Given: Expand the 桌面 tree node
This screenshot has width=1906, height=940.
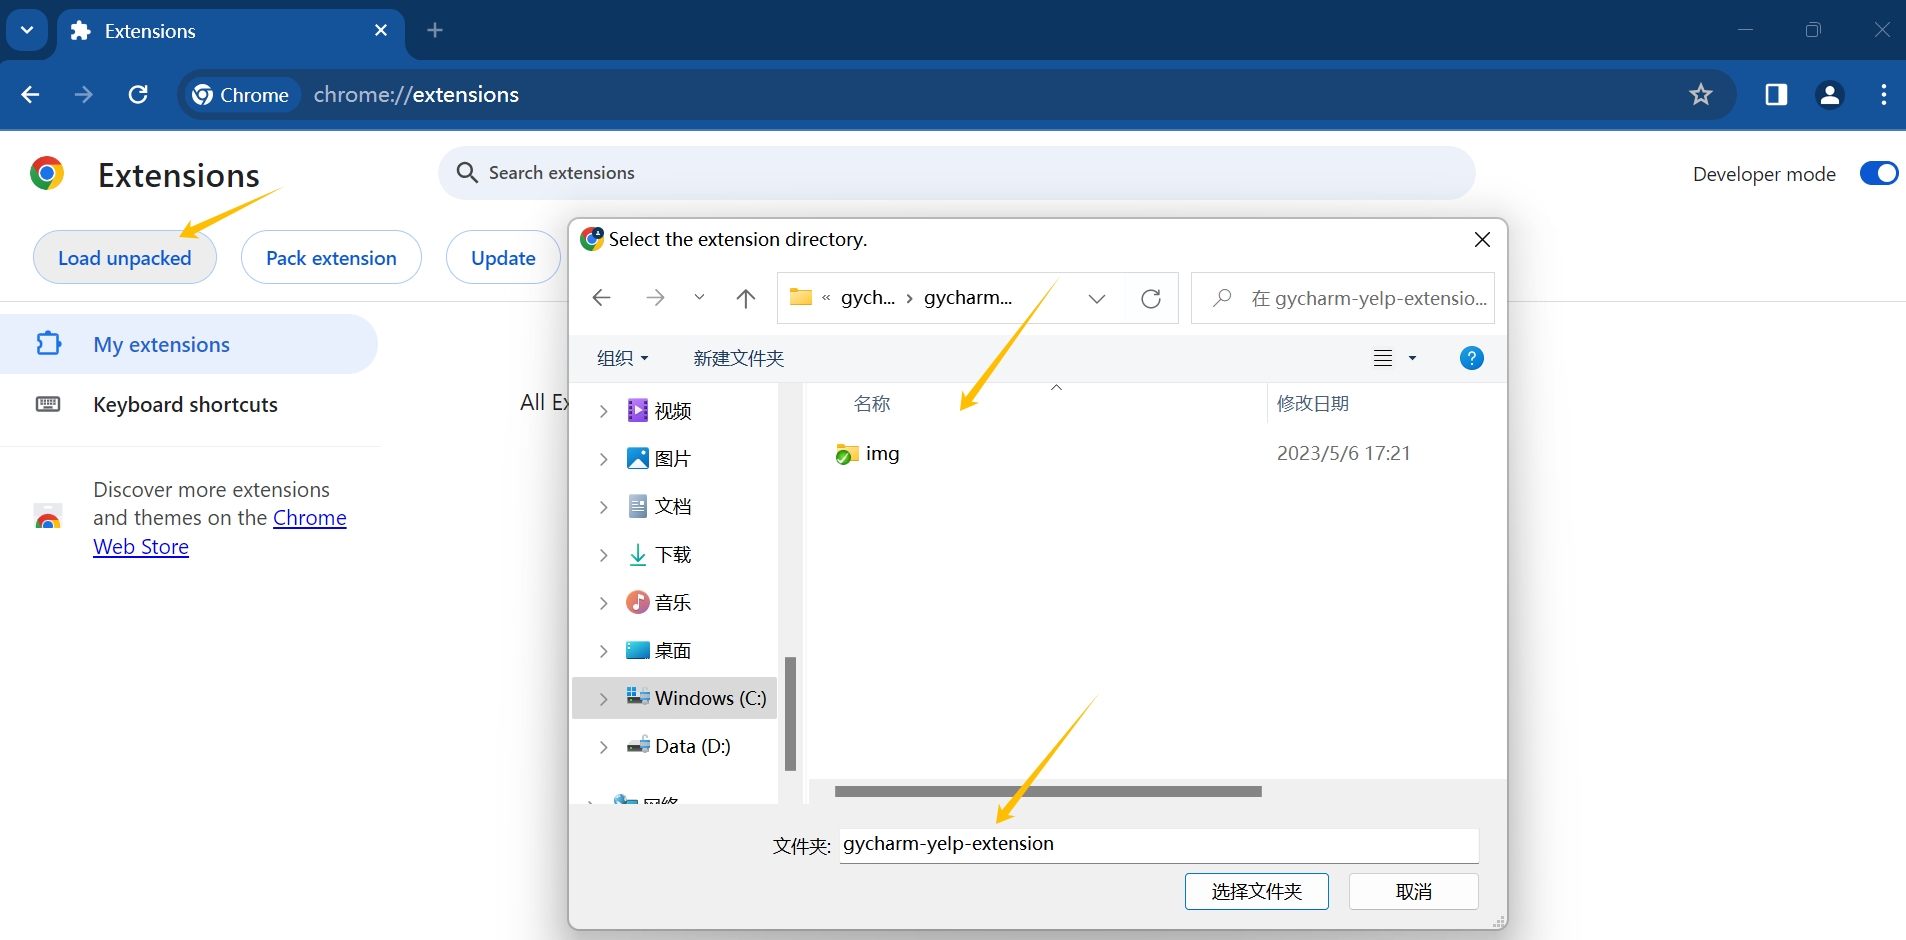Looking at the screenshot, I should pos(603,651).
